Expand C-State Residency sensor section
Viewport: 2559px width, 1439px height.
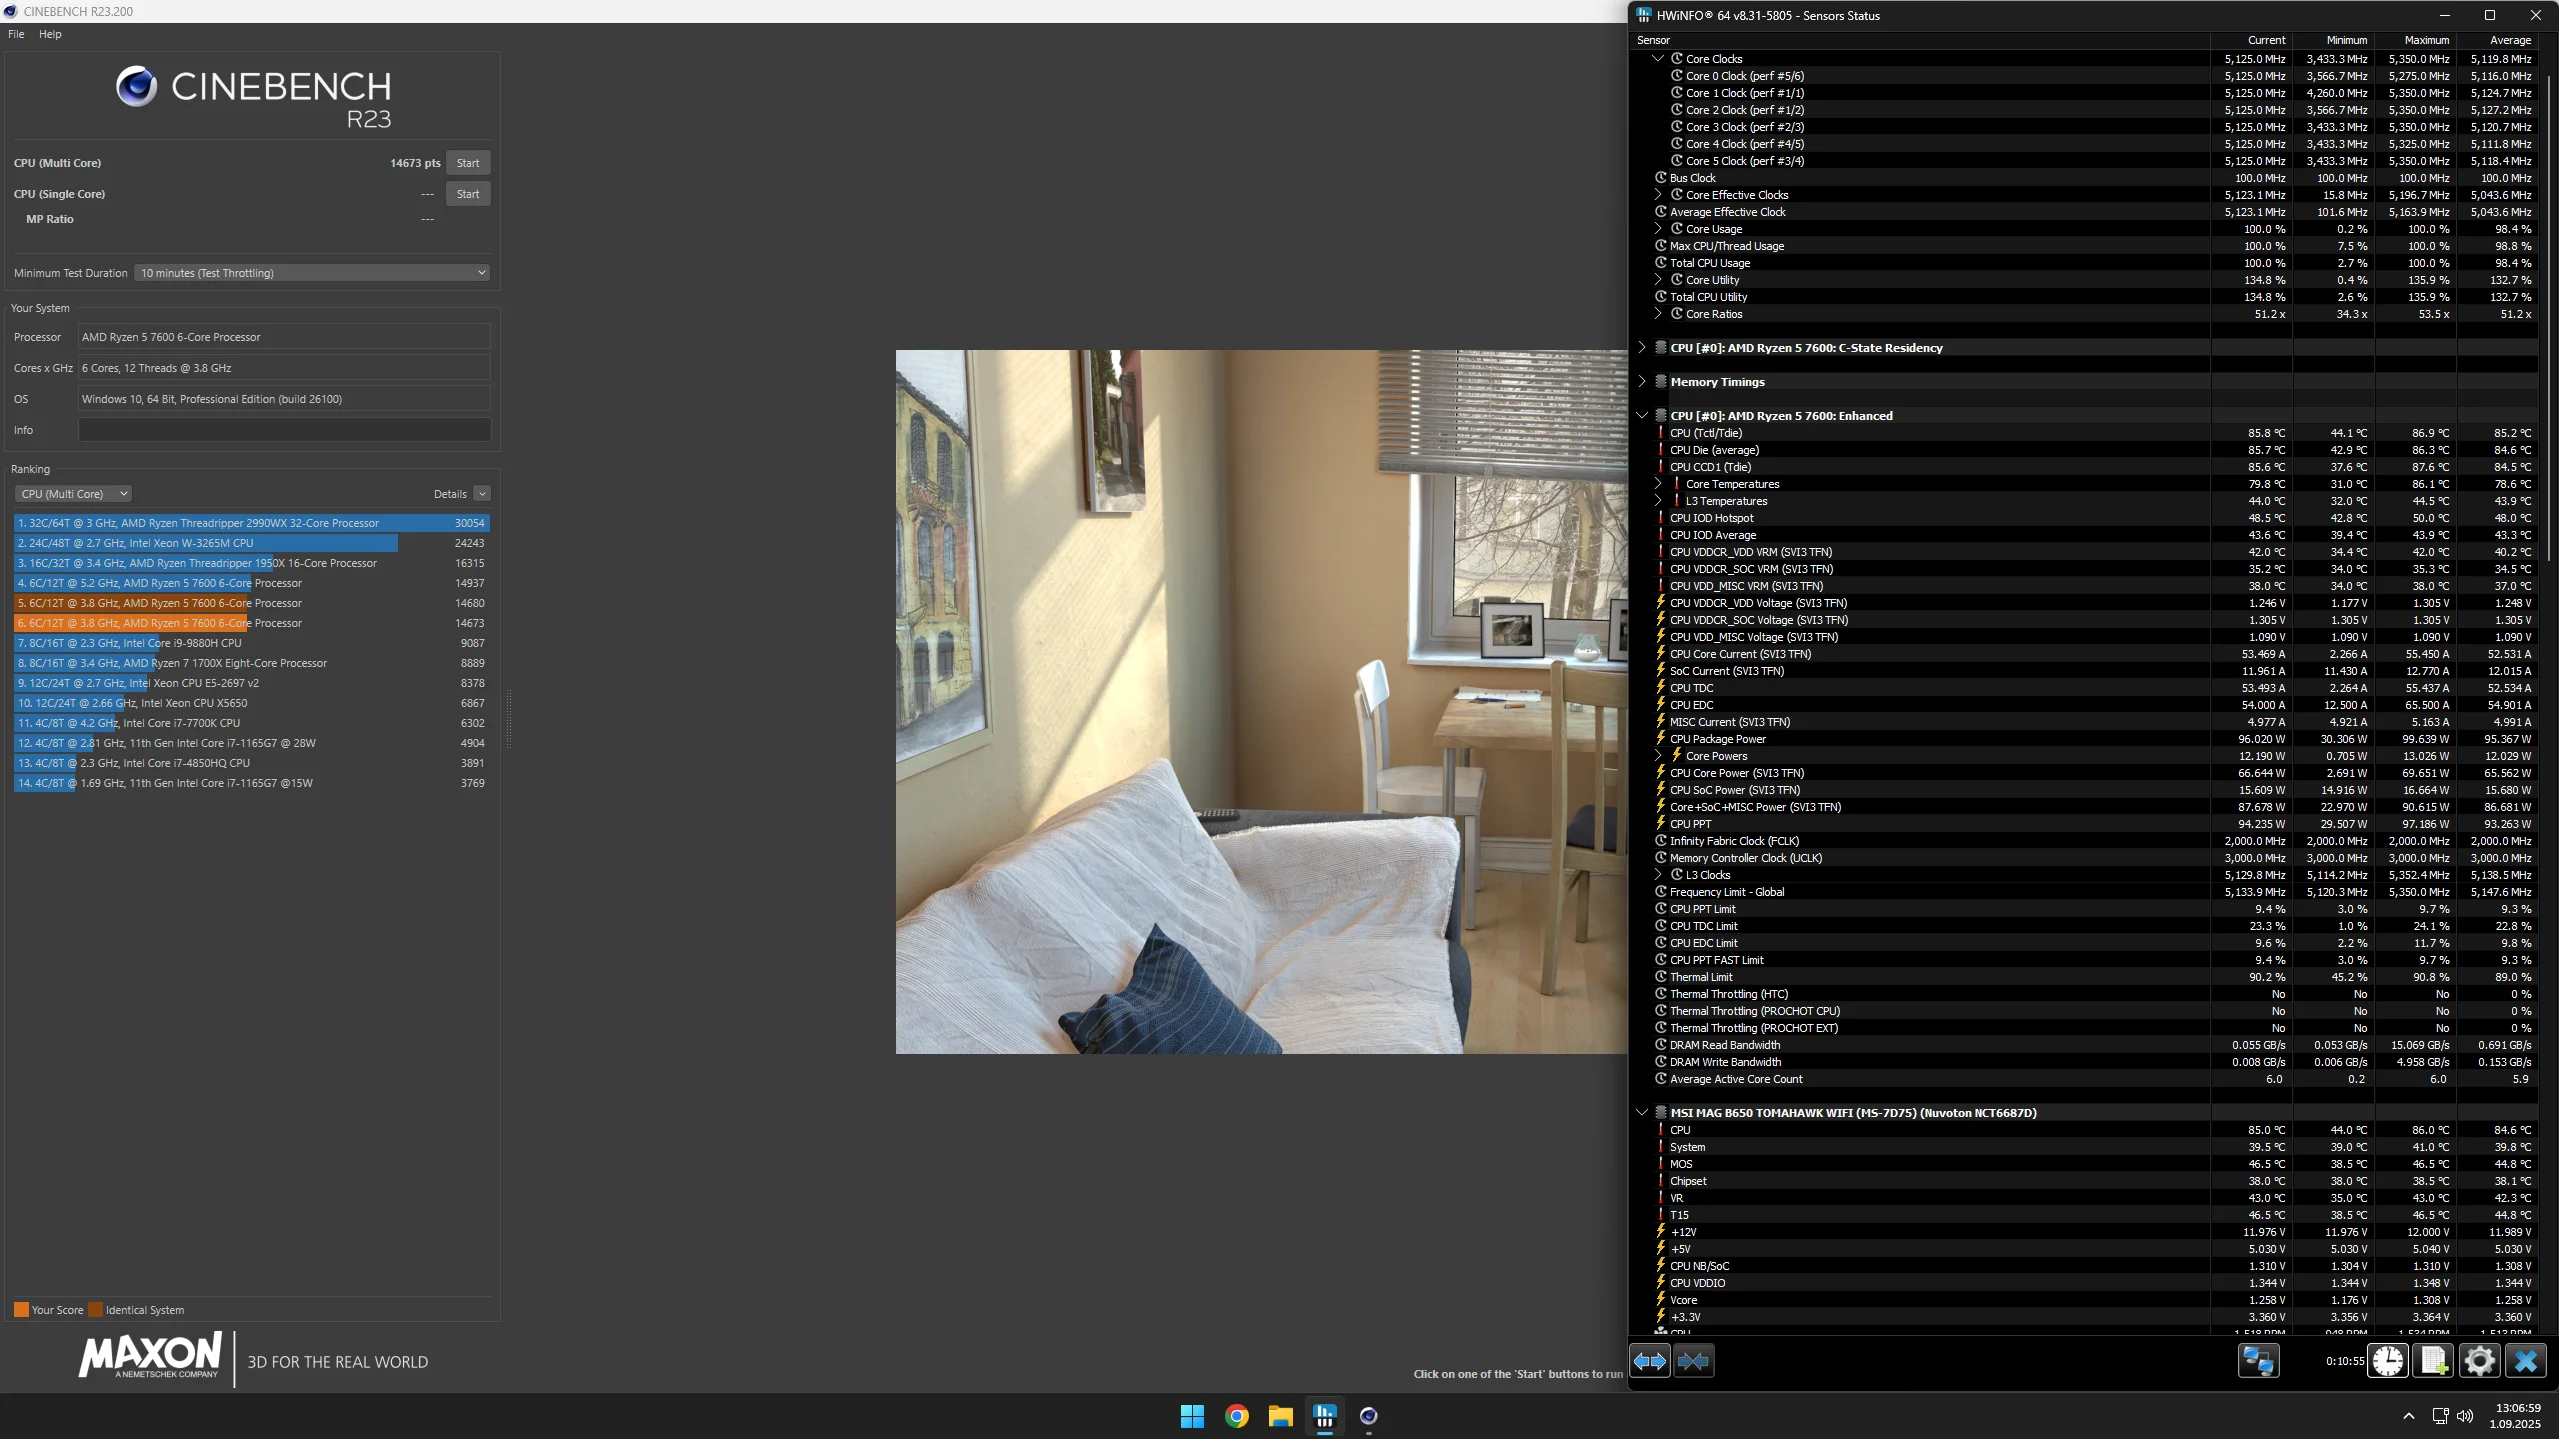(1642, 347)
